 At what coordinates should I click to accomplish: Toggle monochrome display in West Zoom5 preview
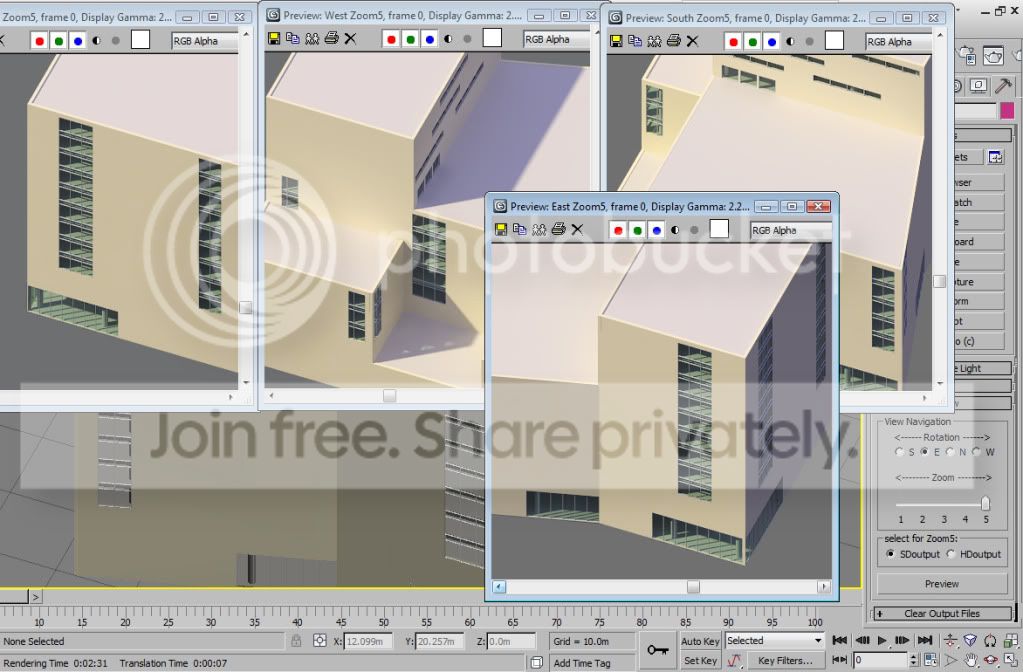(x=467, y=39)
